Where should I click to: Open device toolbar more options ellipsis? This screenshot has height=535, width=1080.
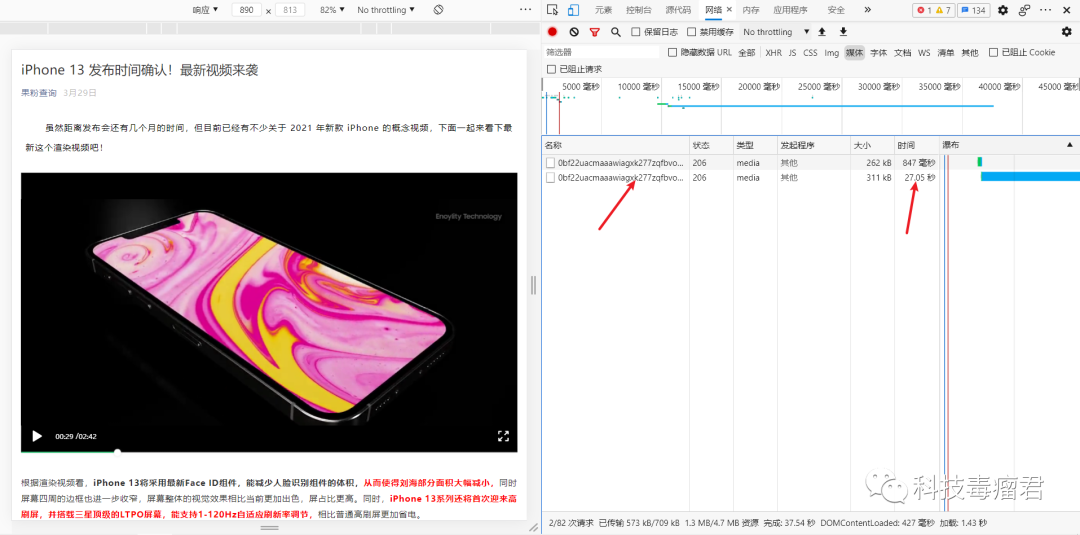pos(526,10)
